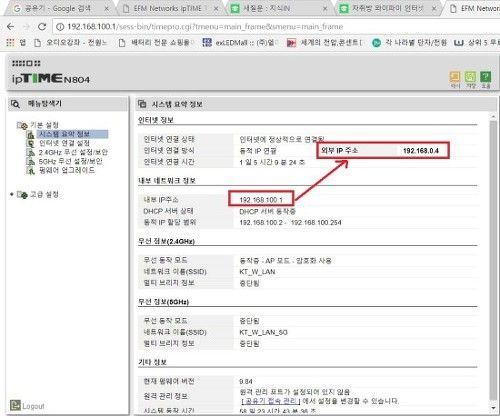The width and height of the screenshot is (500, 416).
Task: Click the 메뉴탐색기 magnifier icon
Action: (x=15, y=104)
